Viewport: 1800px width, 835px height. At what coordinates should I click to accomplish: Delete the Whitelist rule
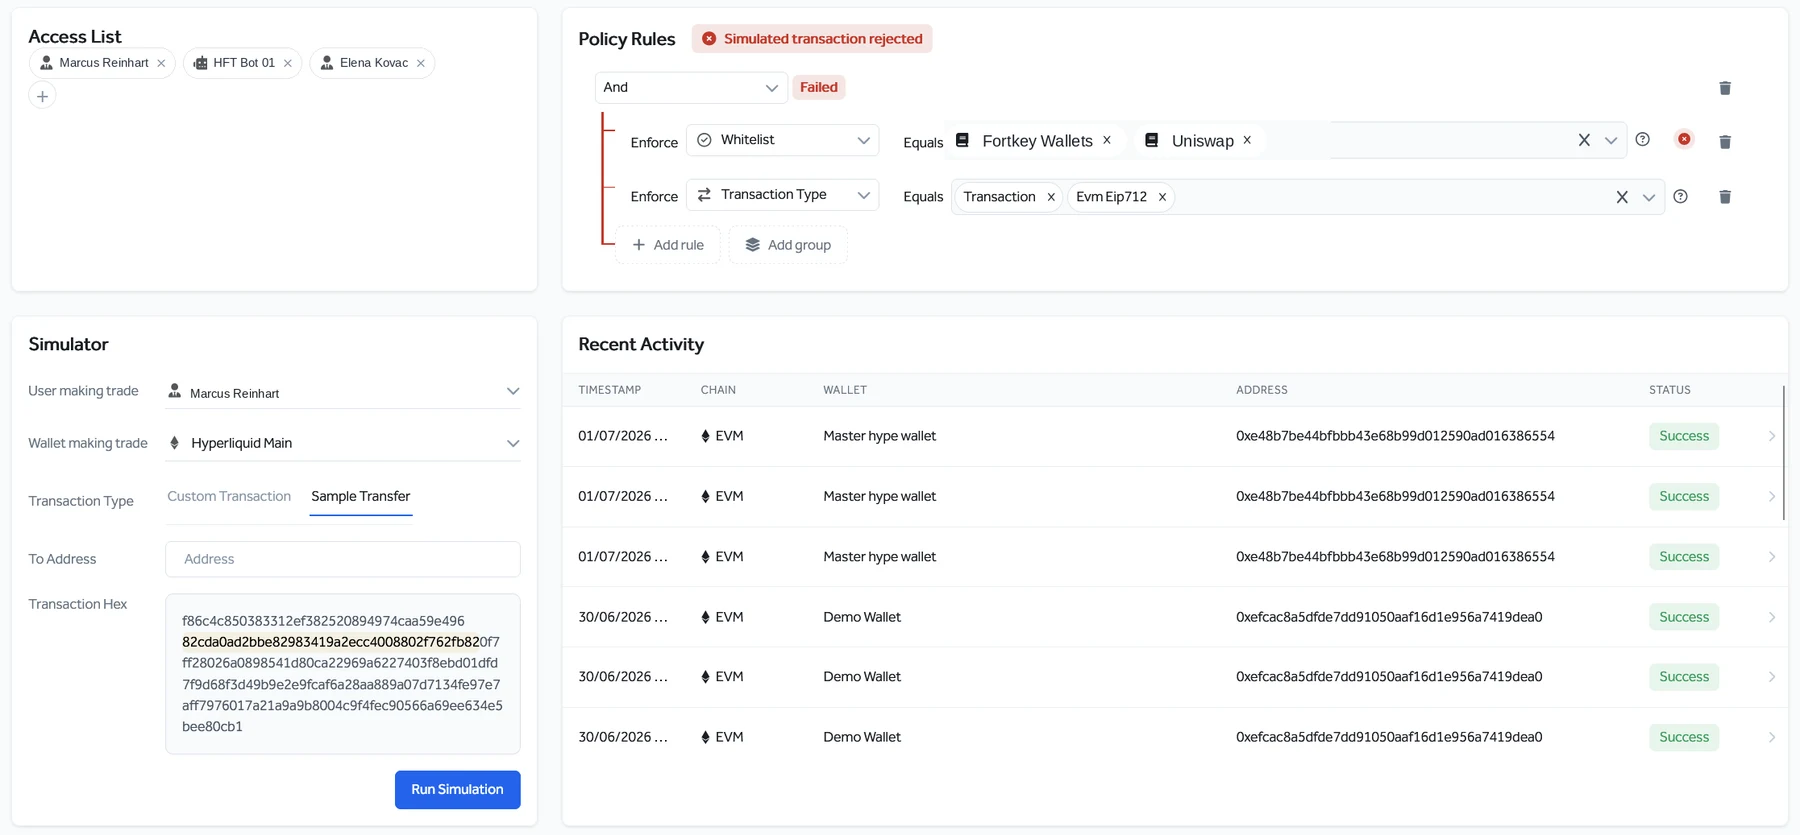[x=1725, y=142]
